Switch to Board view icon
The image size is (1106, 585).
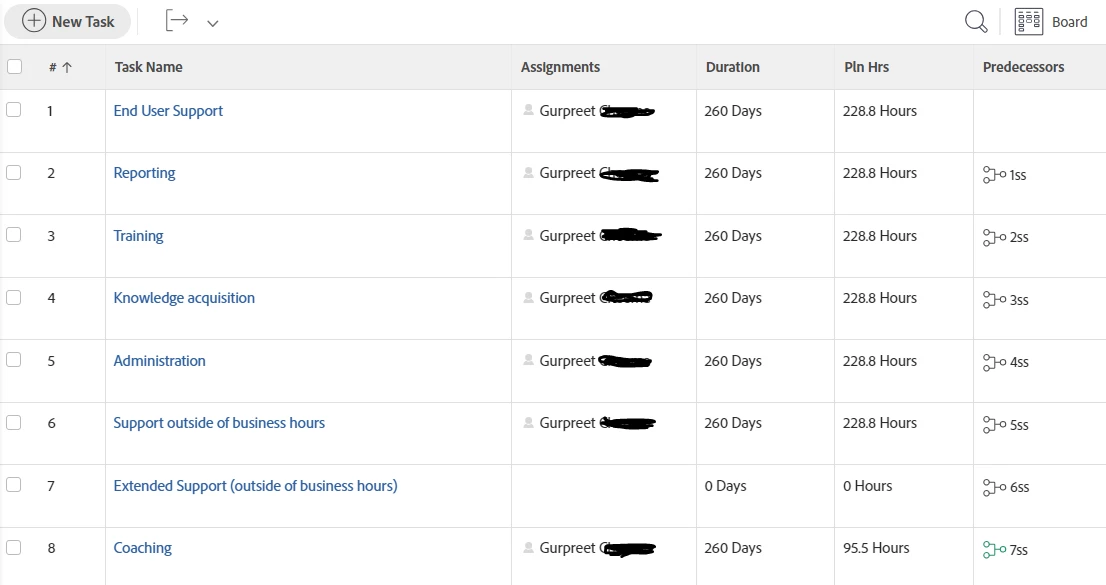click(x=1028, y=22)
